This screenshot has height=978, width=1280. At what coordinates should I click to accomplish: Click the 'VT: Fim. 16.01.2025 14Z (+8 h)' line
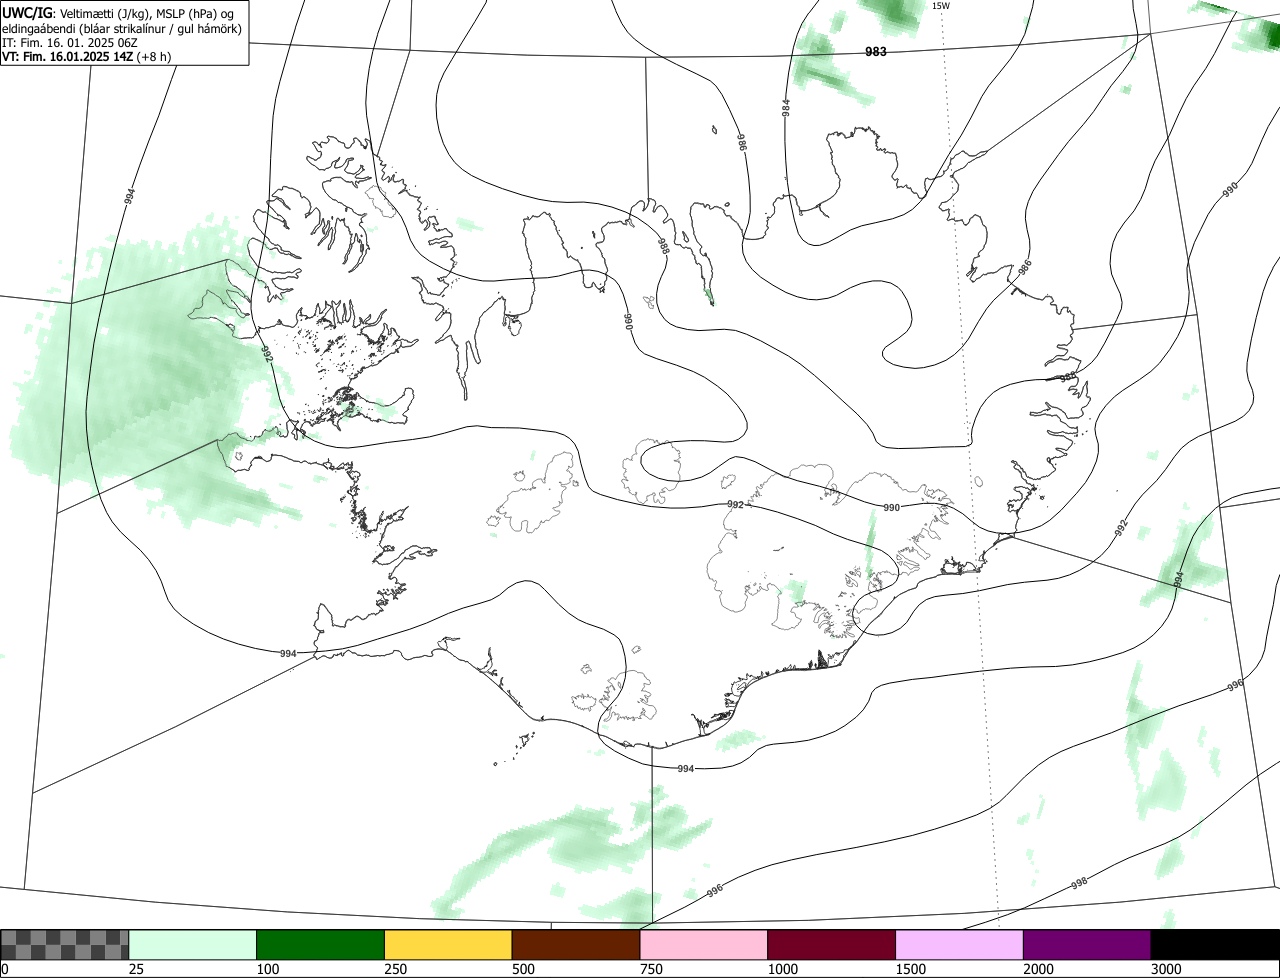click(x=86, y=56)
